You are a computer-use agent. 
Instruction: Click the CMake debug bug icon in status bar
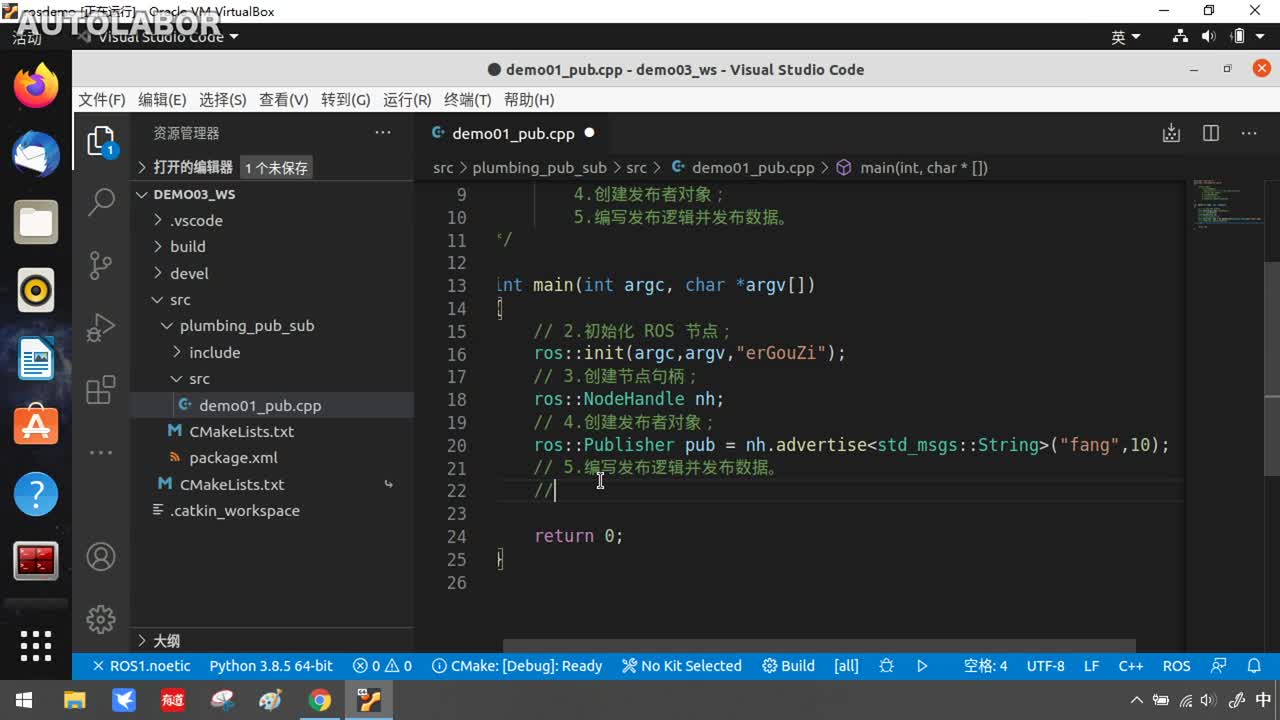886,666
